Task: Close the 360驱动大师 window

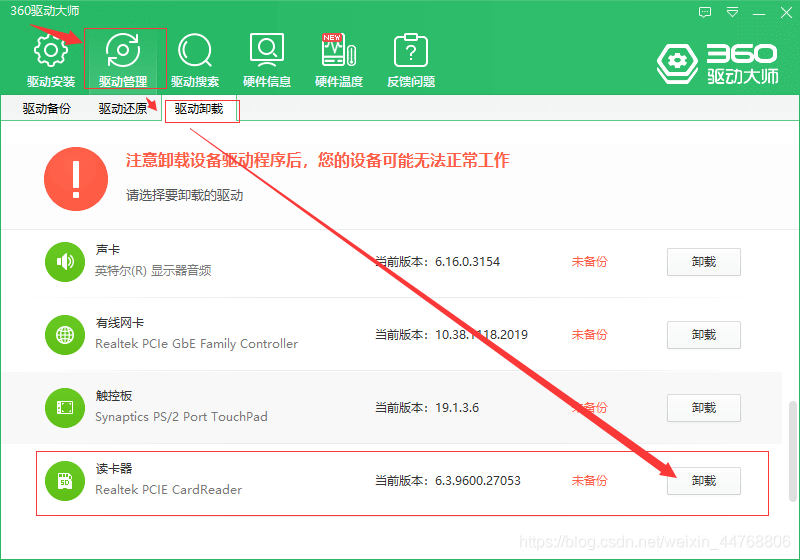Action: [786, 12]
